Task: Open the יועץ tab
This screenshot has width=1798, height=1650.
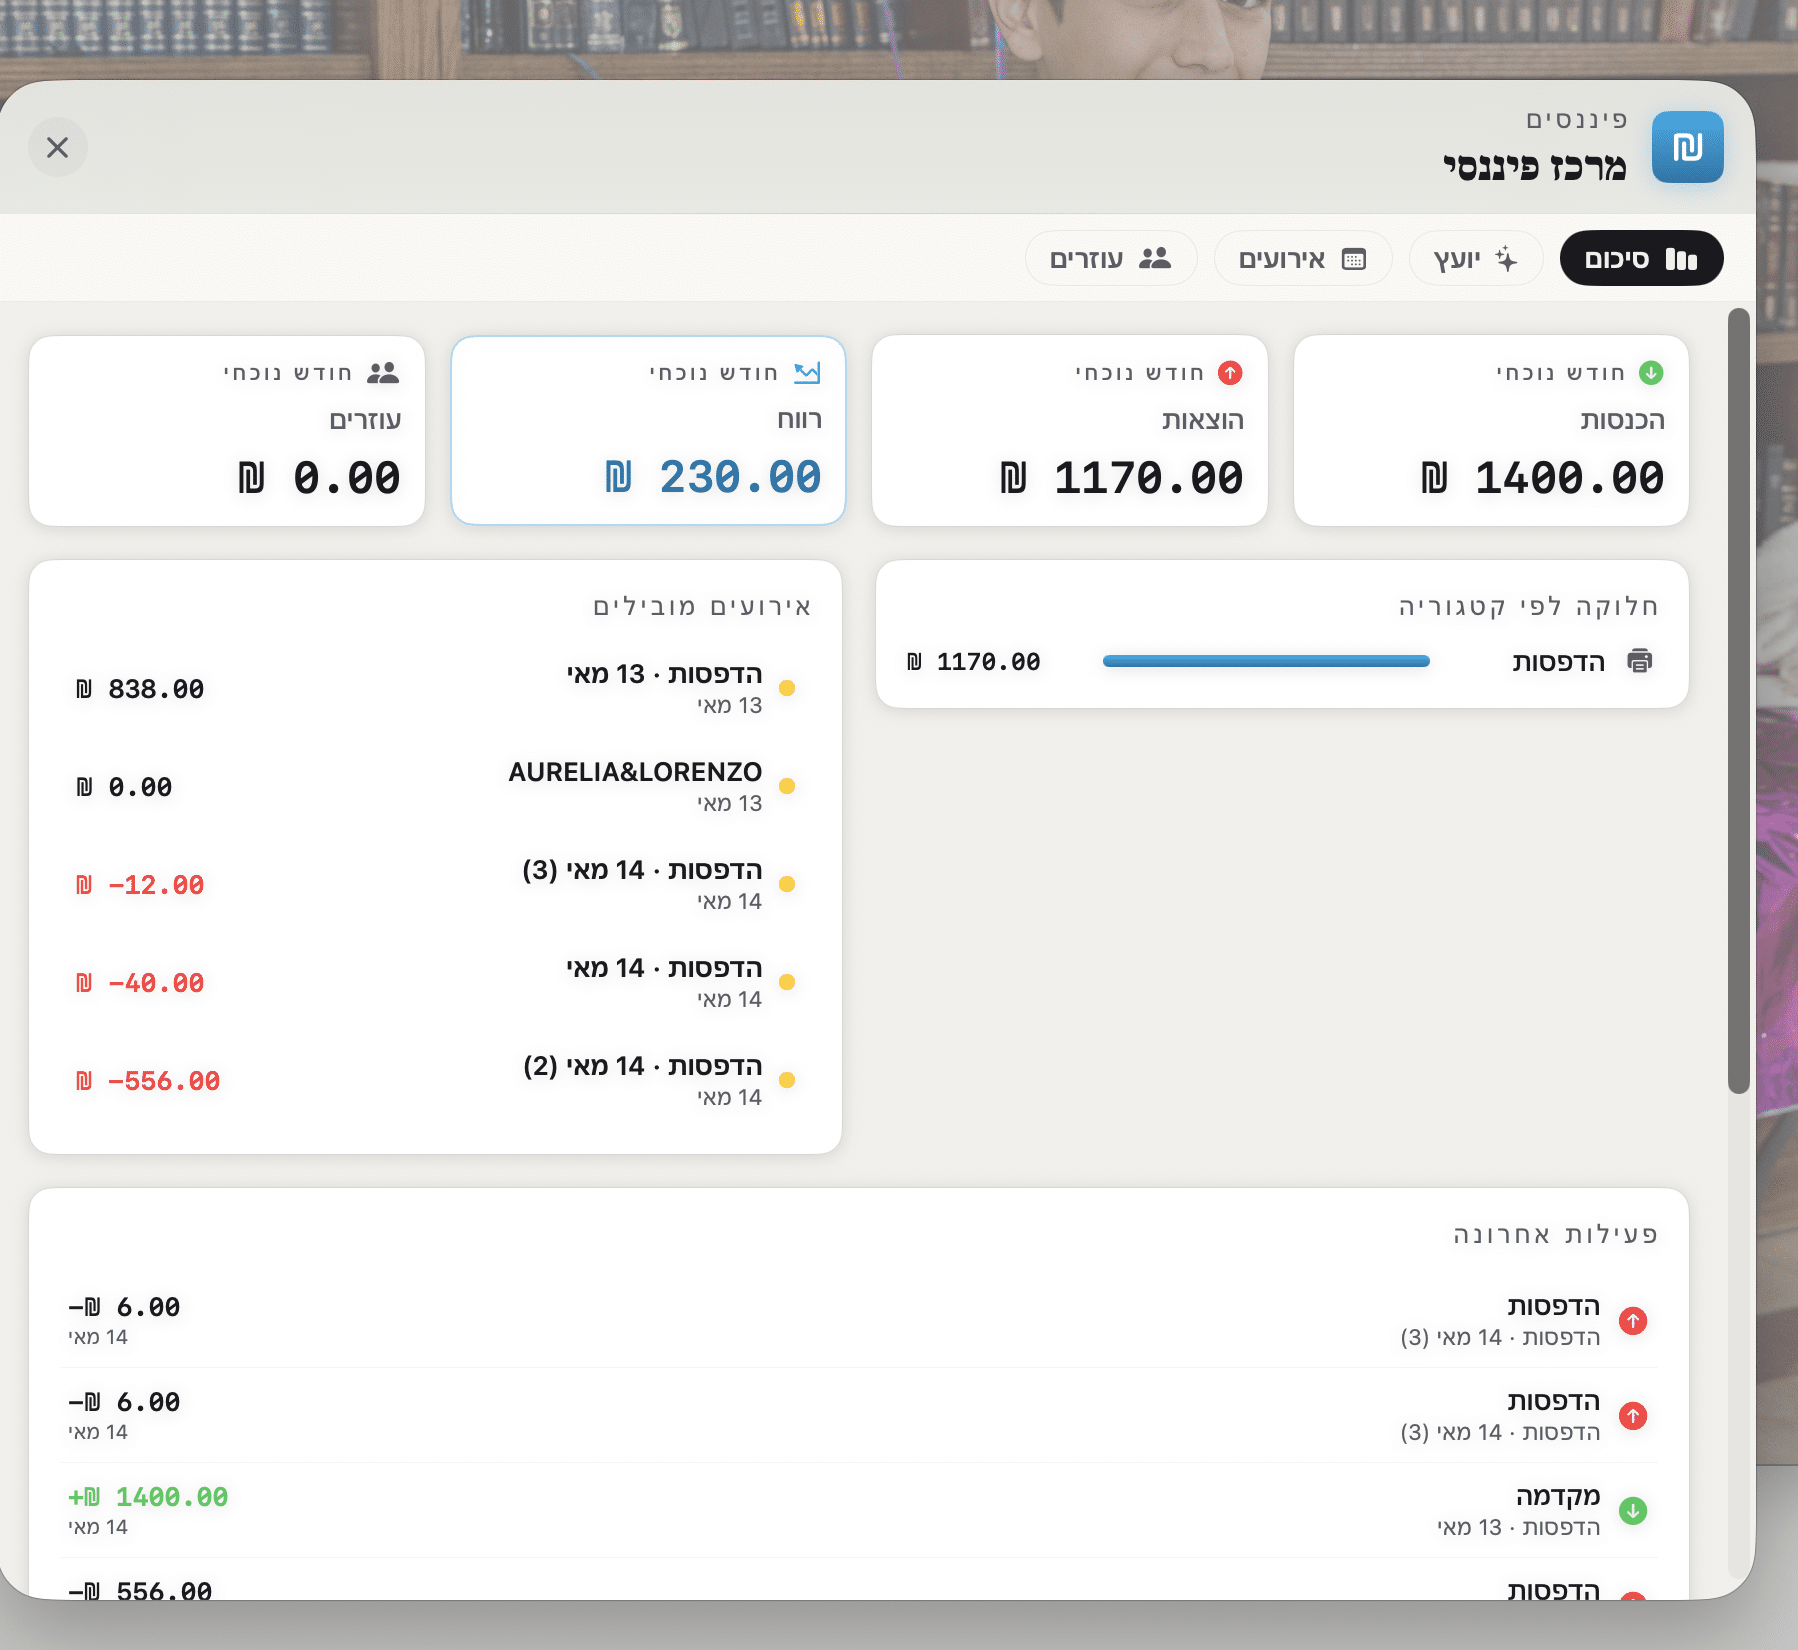Action: [x=1475, y=259]
